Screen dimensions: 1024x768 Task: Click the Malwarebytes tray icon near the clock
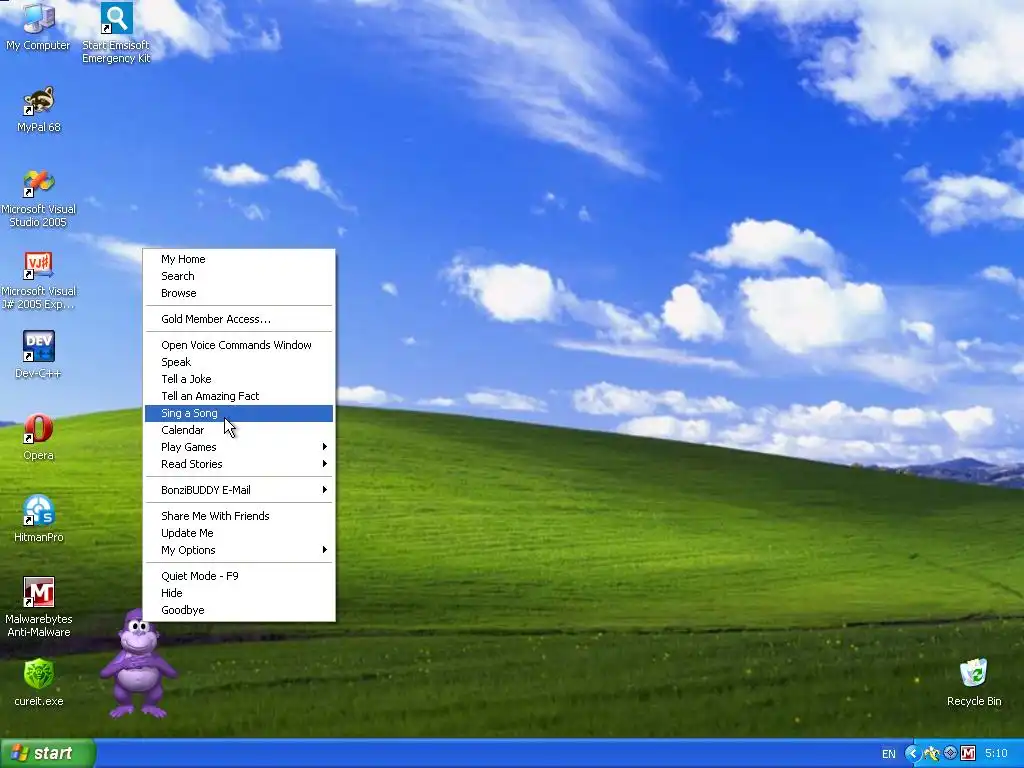pyautogui.click(x=968, y=754)
